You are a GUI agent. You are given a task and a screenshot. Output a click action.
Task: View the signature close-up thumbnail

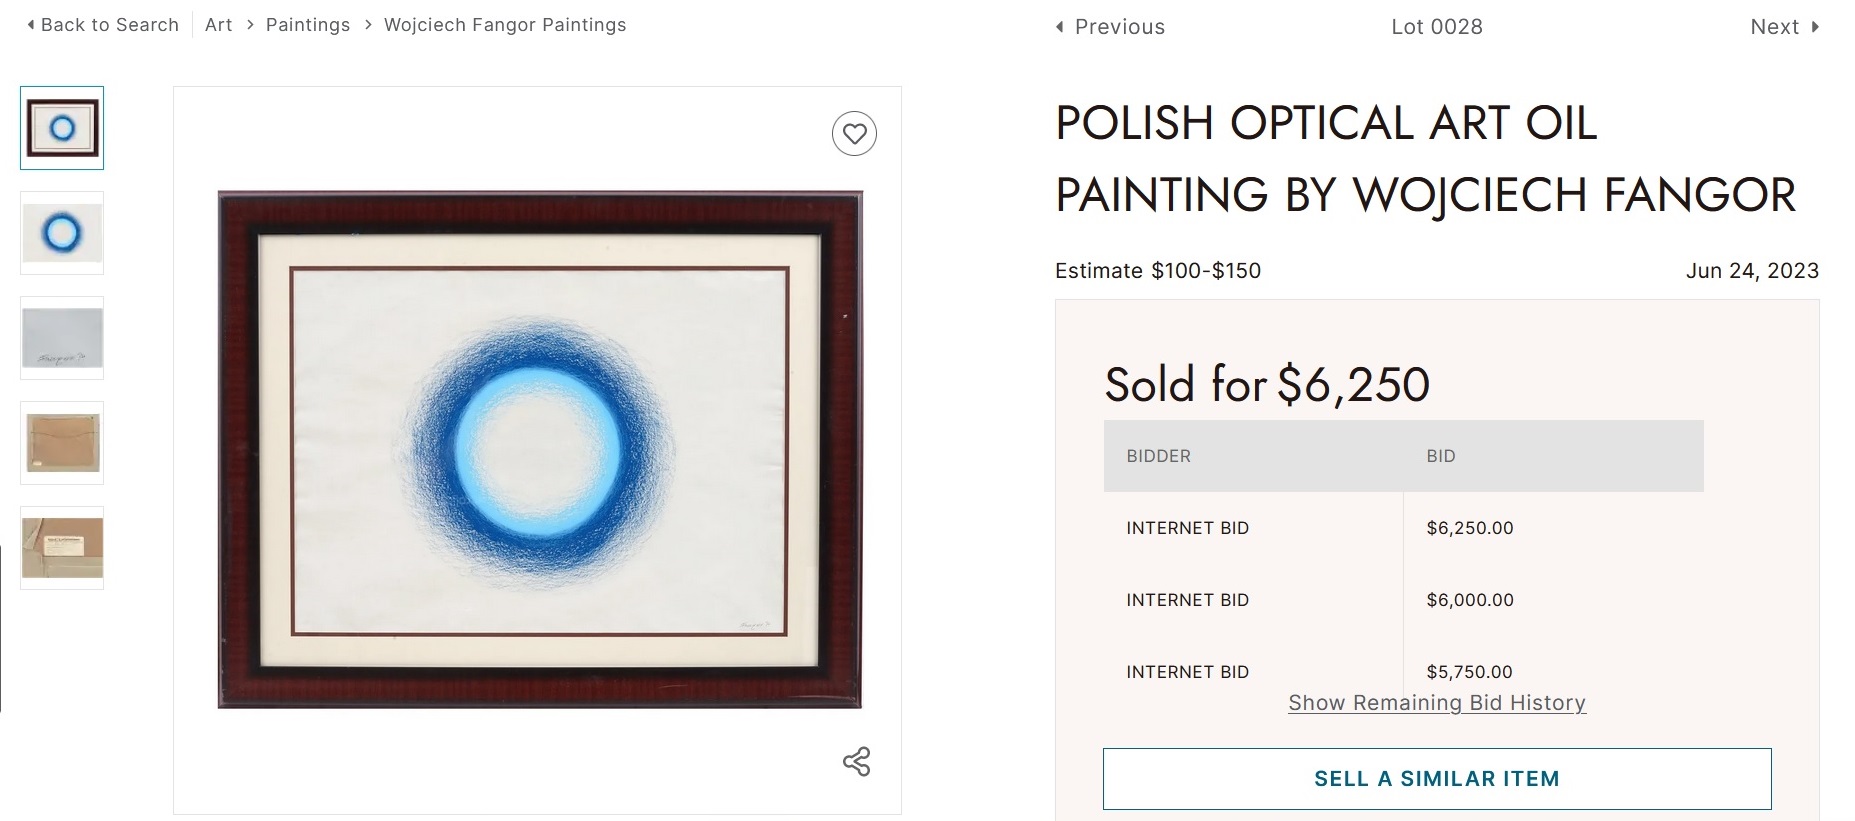pyautogui.click(x=62, y=338)
